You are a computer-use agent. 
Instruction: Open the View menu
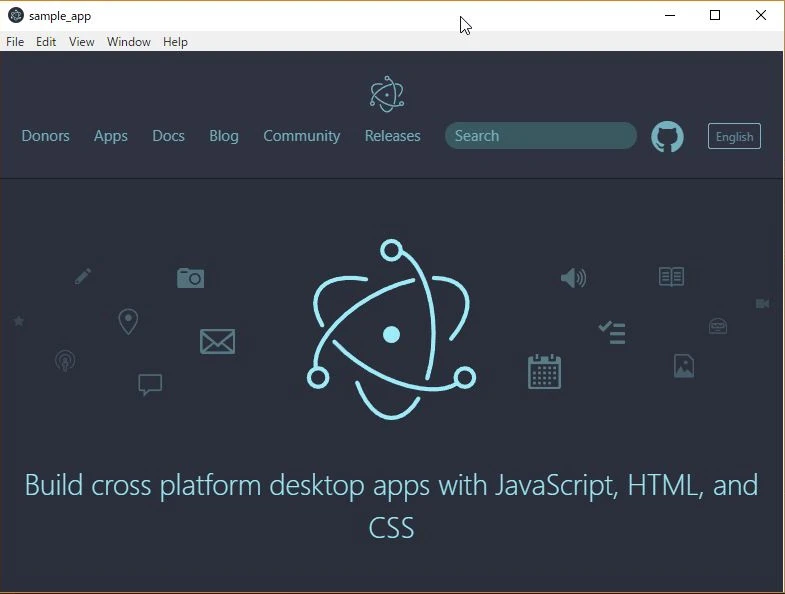82,42
